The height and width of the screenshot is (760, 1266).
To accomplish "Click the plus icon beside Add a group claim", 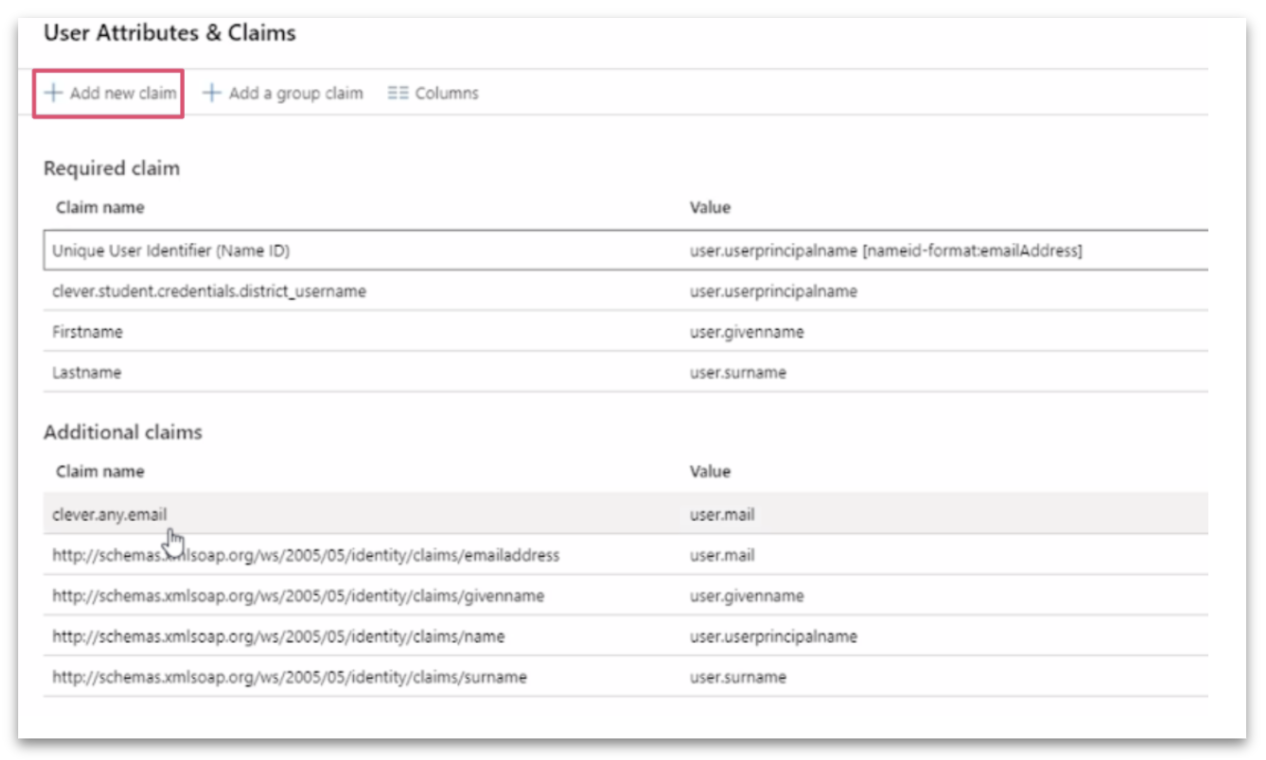I will (211, 92).
